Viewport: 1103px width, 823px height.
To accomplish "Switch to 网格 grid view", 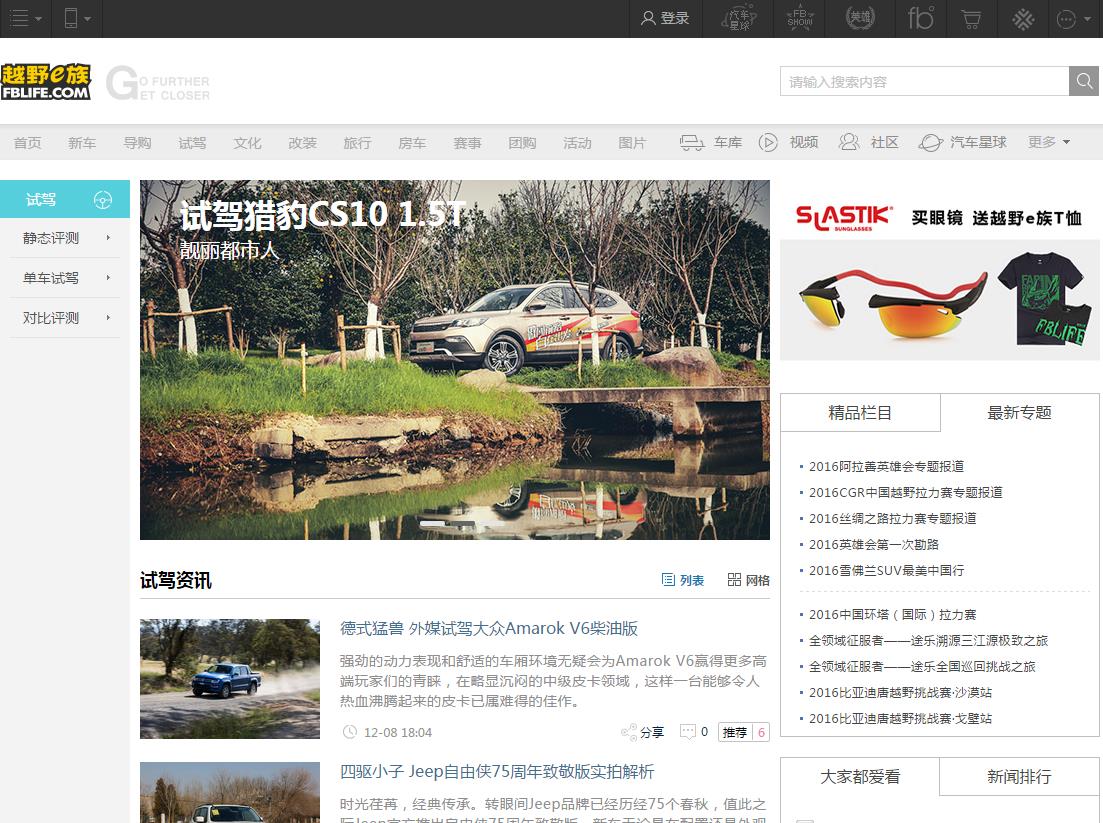I will pyautogui.click(x=748, y=580).
